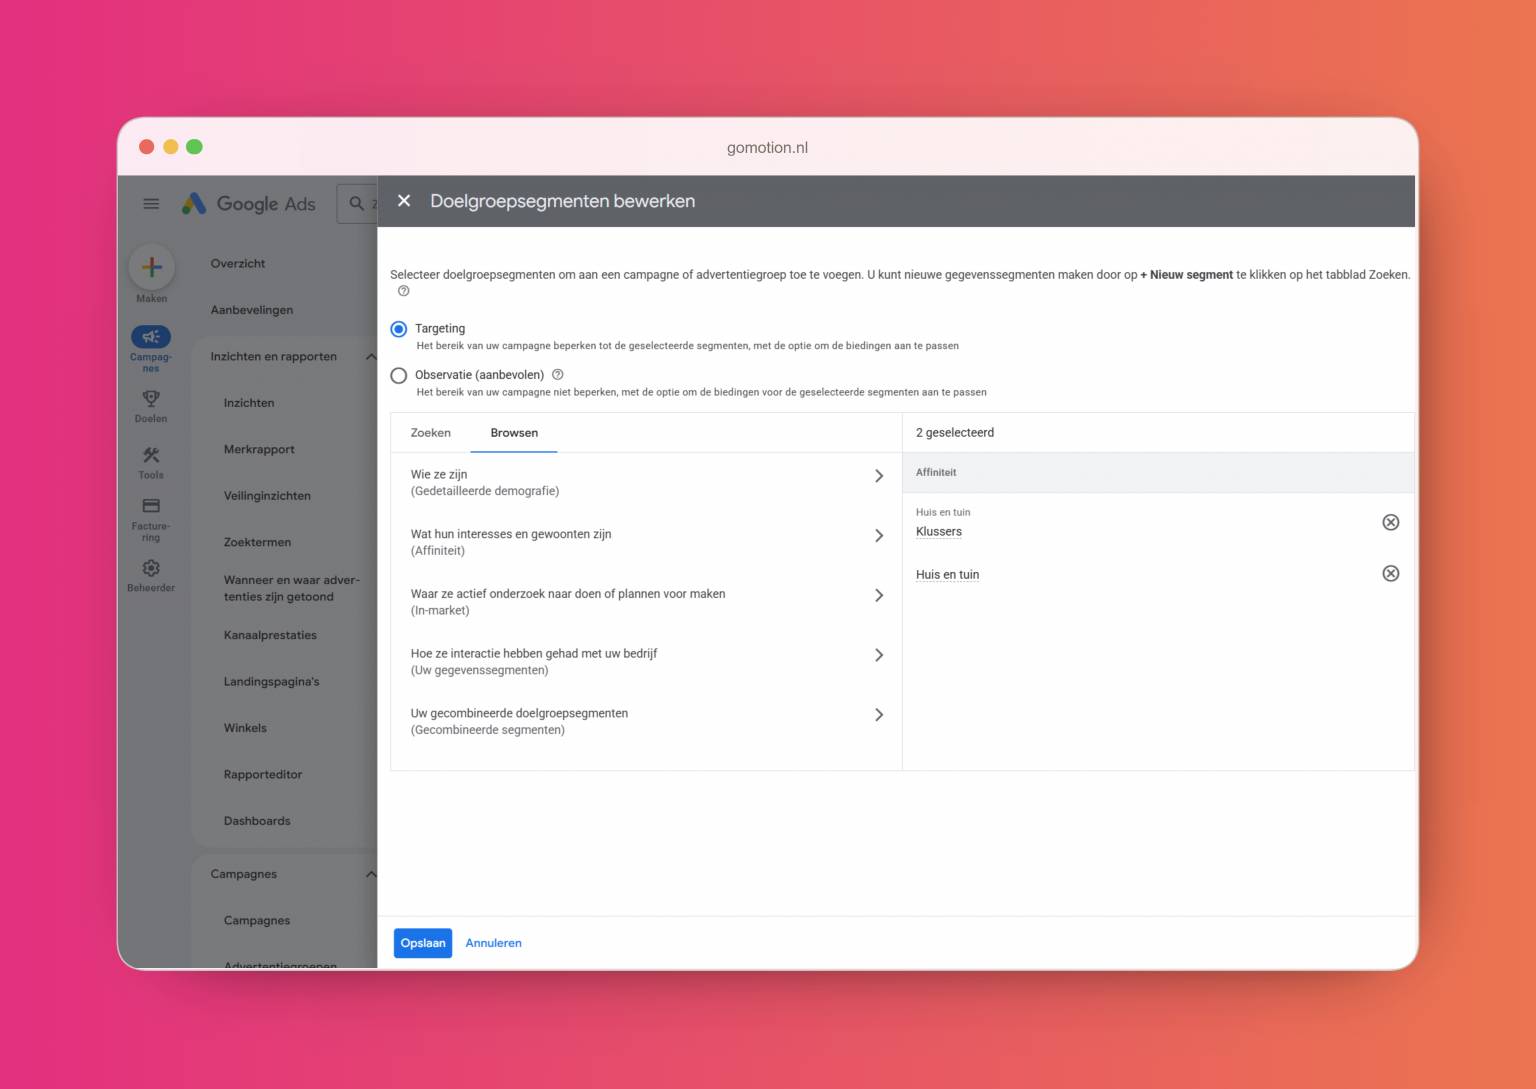The image size is (1536, 1089).
Task: Select the Observatie (aanbevolen) radio button
Action: pos(399,376)
